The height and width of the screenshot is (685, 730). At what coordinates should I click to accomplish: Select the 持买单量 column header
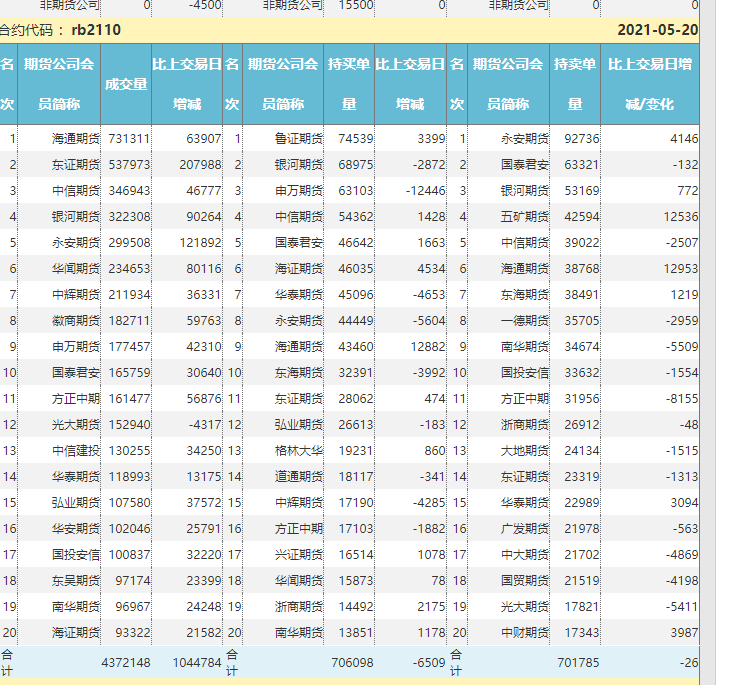pos(349,84)
